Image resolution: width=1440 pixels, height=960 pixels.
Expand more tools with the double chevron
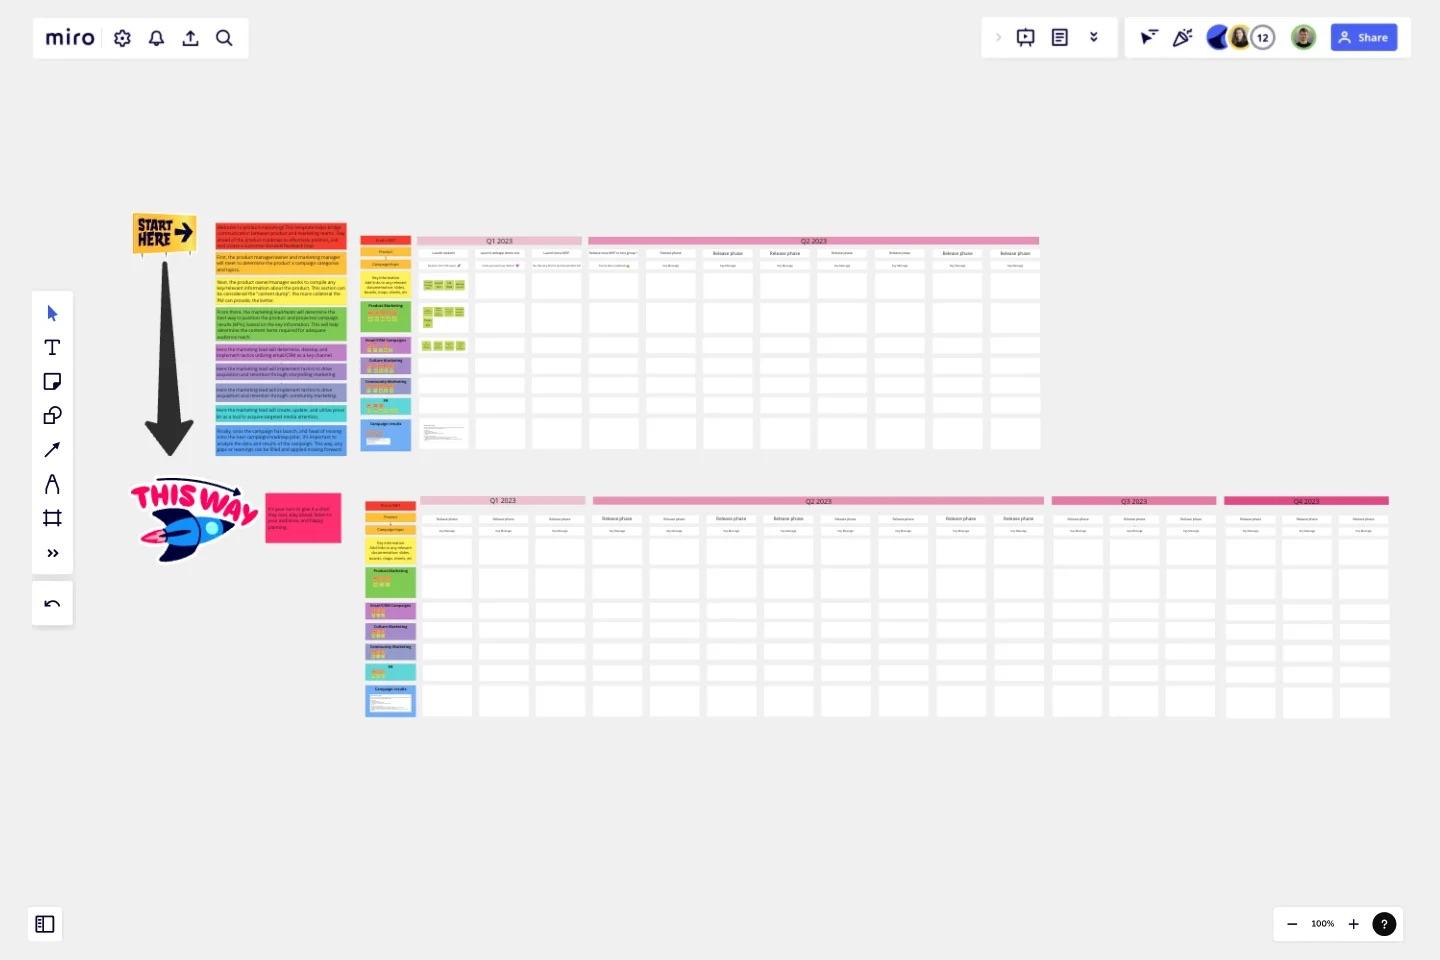(52, 553)
